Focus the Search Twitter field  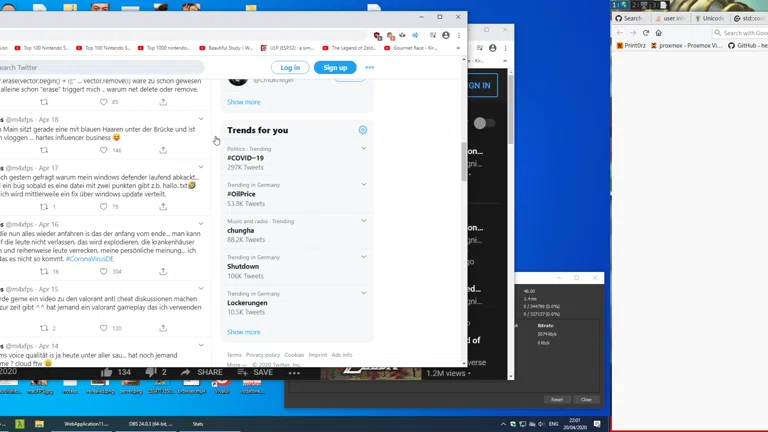(100, 67)
